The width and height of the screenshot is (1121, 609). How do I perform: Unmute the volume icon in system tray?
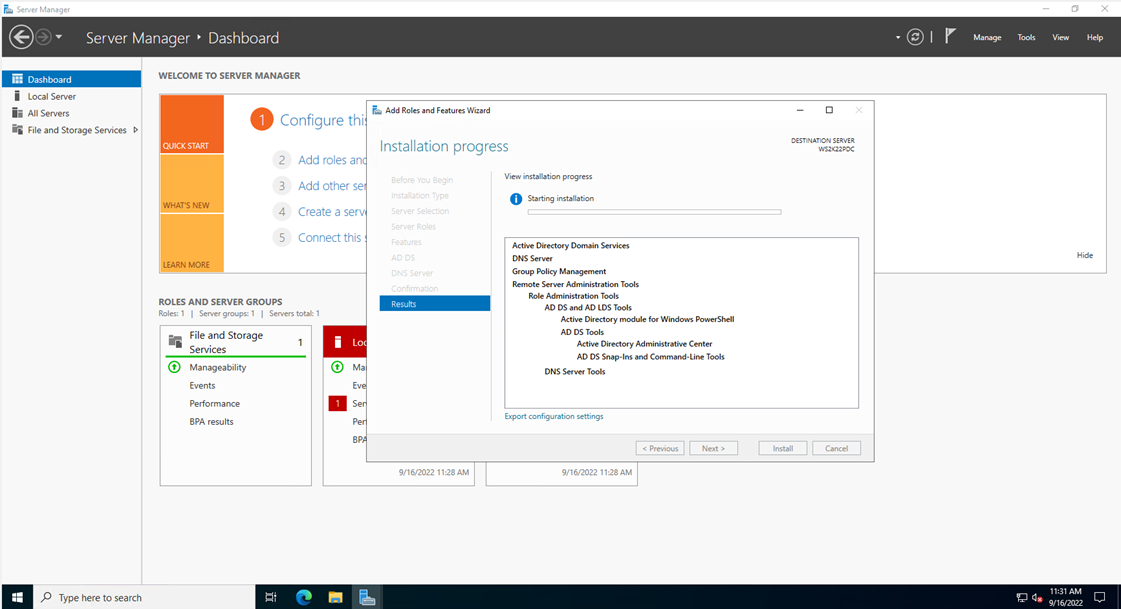pos(1037,597)
